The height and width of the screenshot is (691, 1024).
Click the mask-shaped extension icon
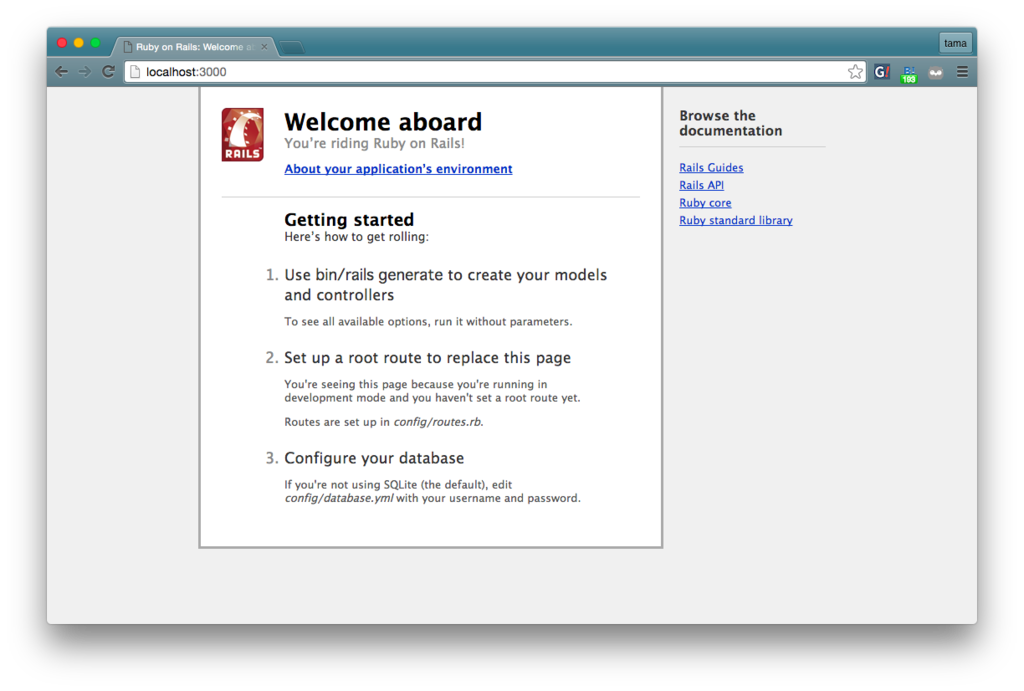point(936,72)
